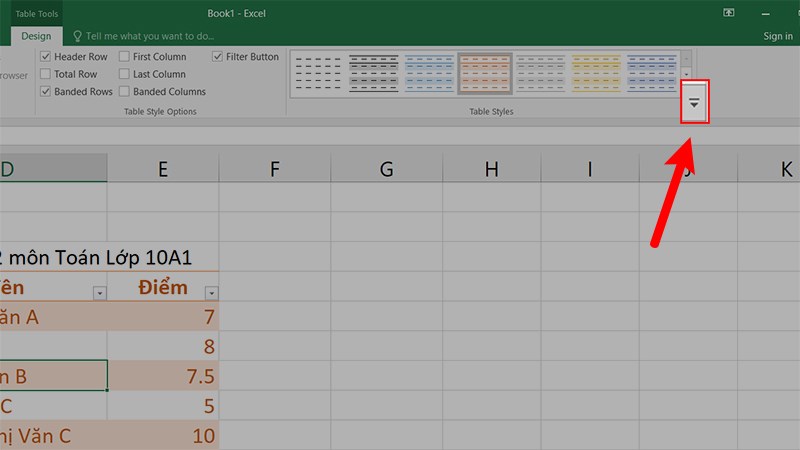Screen dimensions: 800x450
Task: Choose the plain light table style
Action: pyautogui.click(x=318, y=72)
